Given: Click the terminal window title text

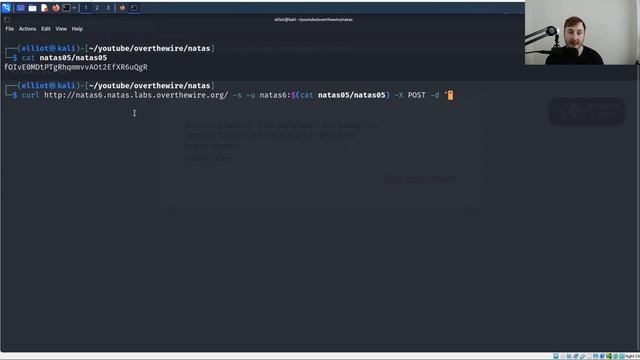Looking at the screenshot, I should (x=313, y=20).
